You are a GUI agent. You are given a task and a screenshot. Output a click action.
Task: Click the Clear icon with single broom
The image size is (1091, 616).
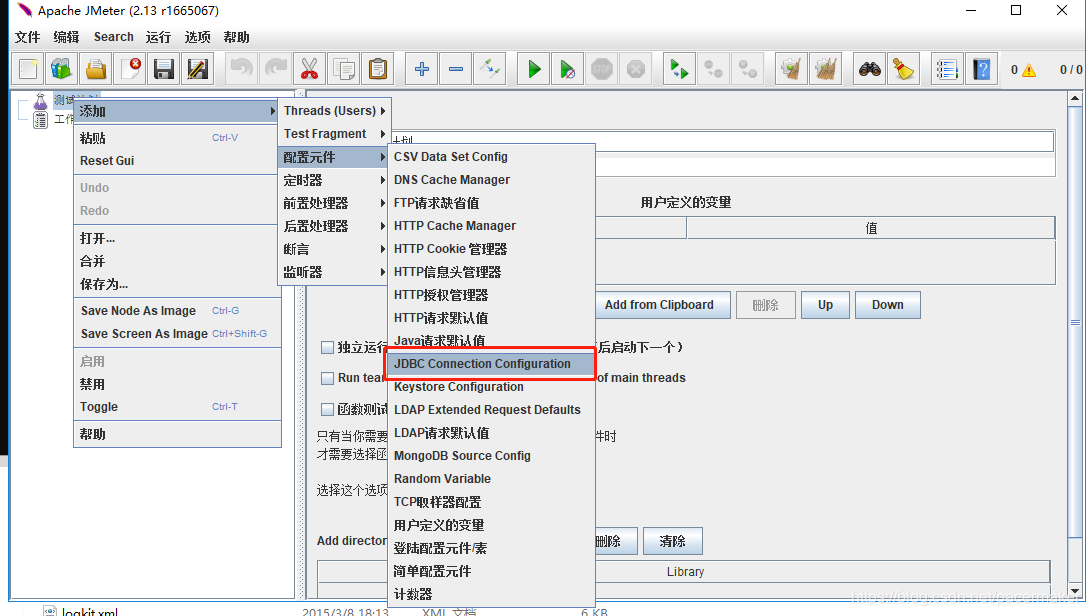click(791, 69)
